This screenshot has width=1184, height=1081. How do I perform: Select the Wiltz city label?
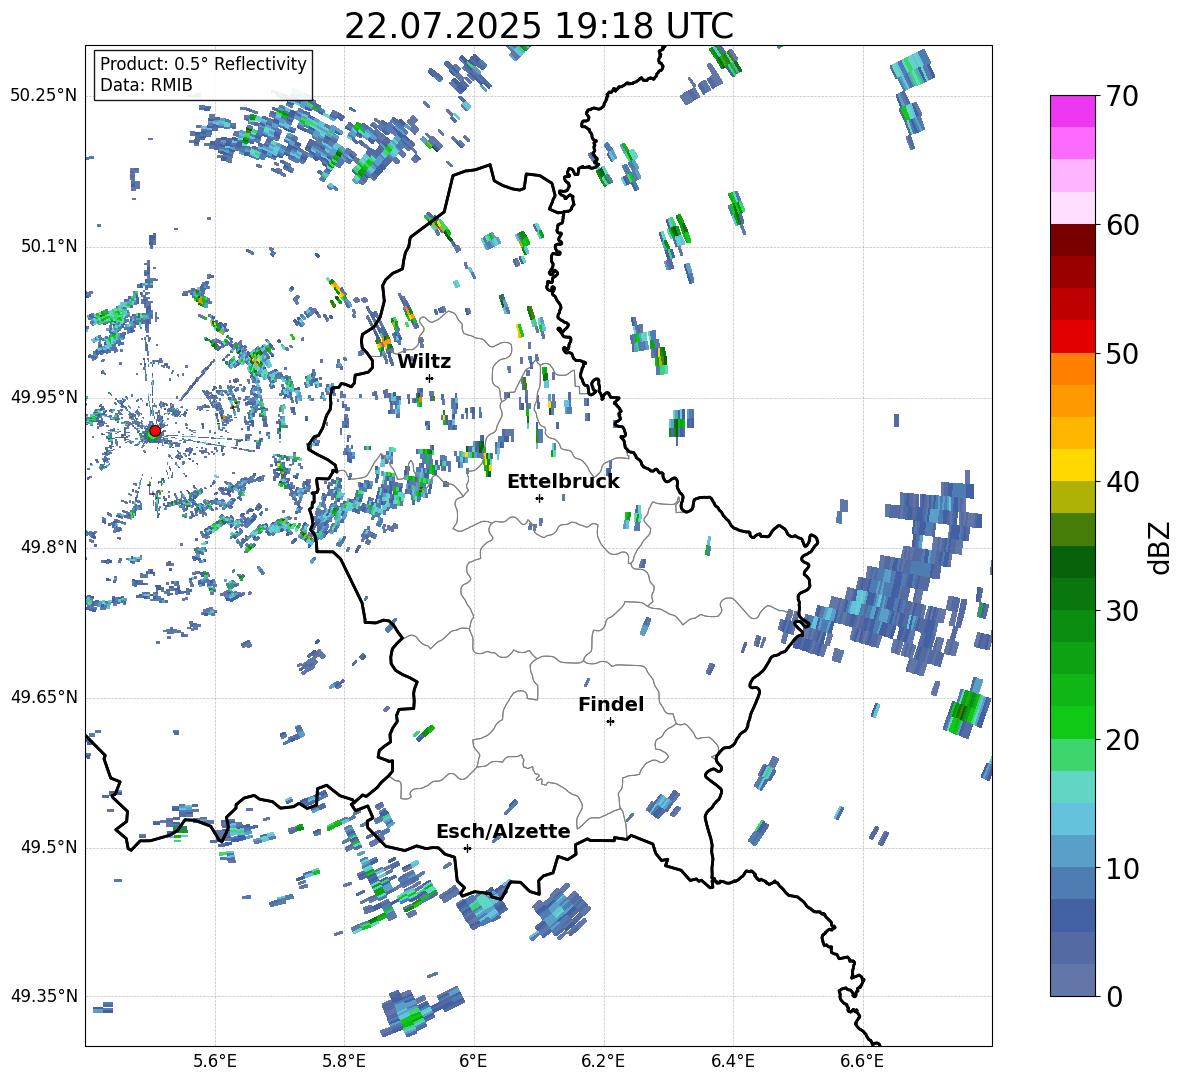(x=424, y=362)
